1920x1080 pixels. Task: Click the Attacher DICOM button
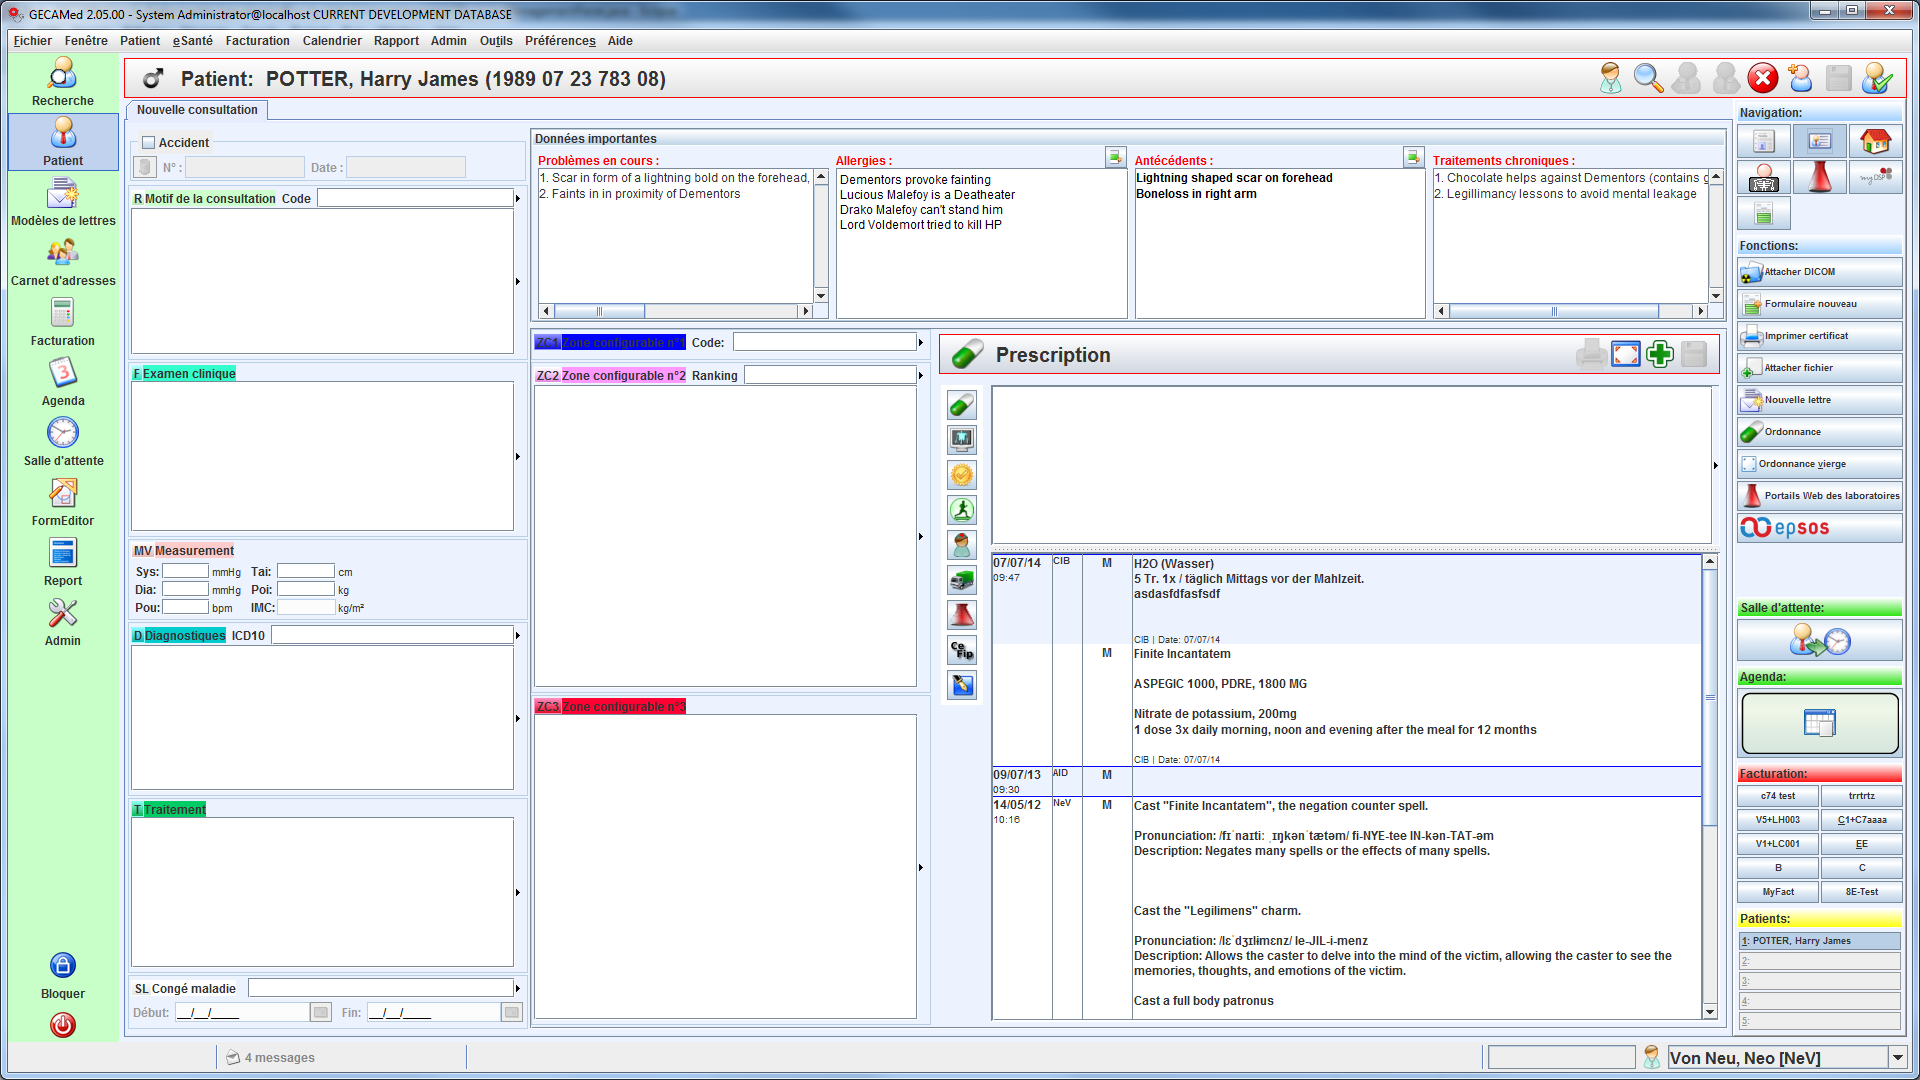pyautogui.click(x=1819, y=272)
